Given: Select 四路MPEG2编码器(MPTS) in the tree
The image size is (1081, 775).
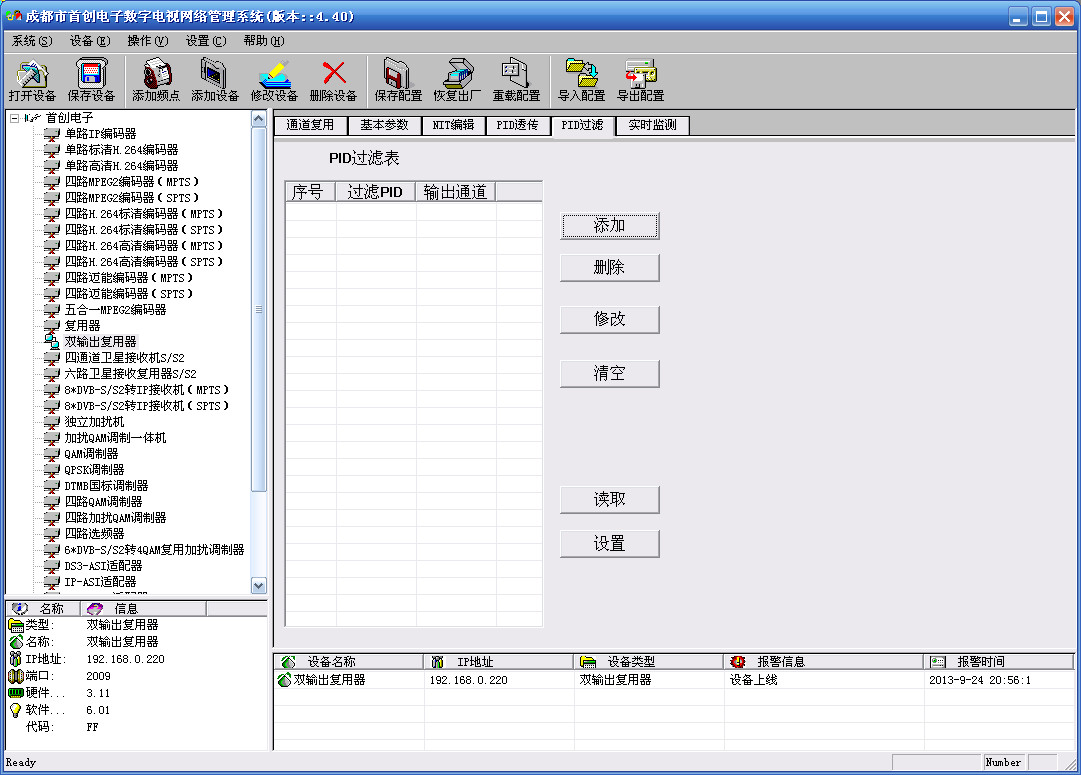Looking at the screenshot, I should coord(131,182).
